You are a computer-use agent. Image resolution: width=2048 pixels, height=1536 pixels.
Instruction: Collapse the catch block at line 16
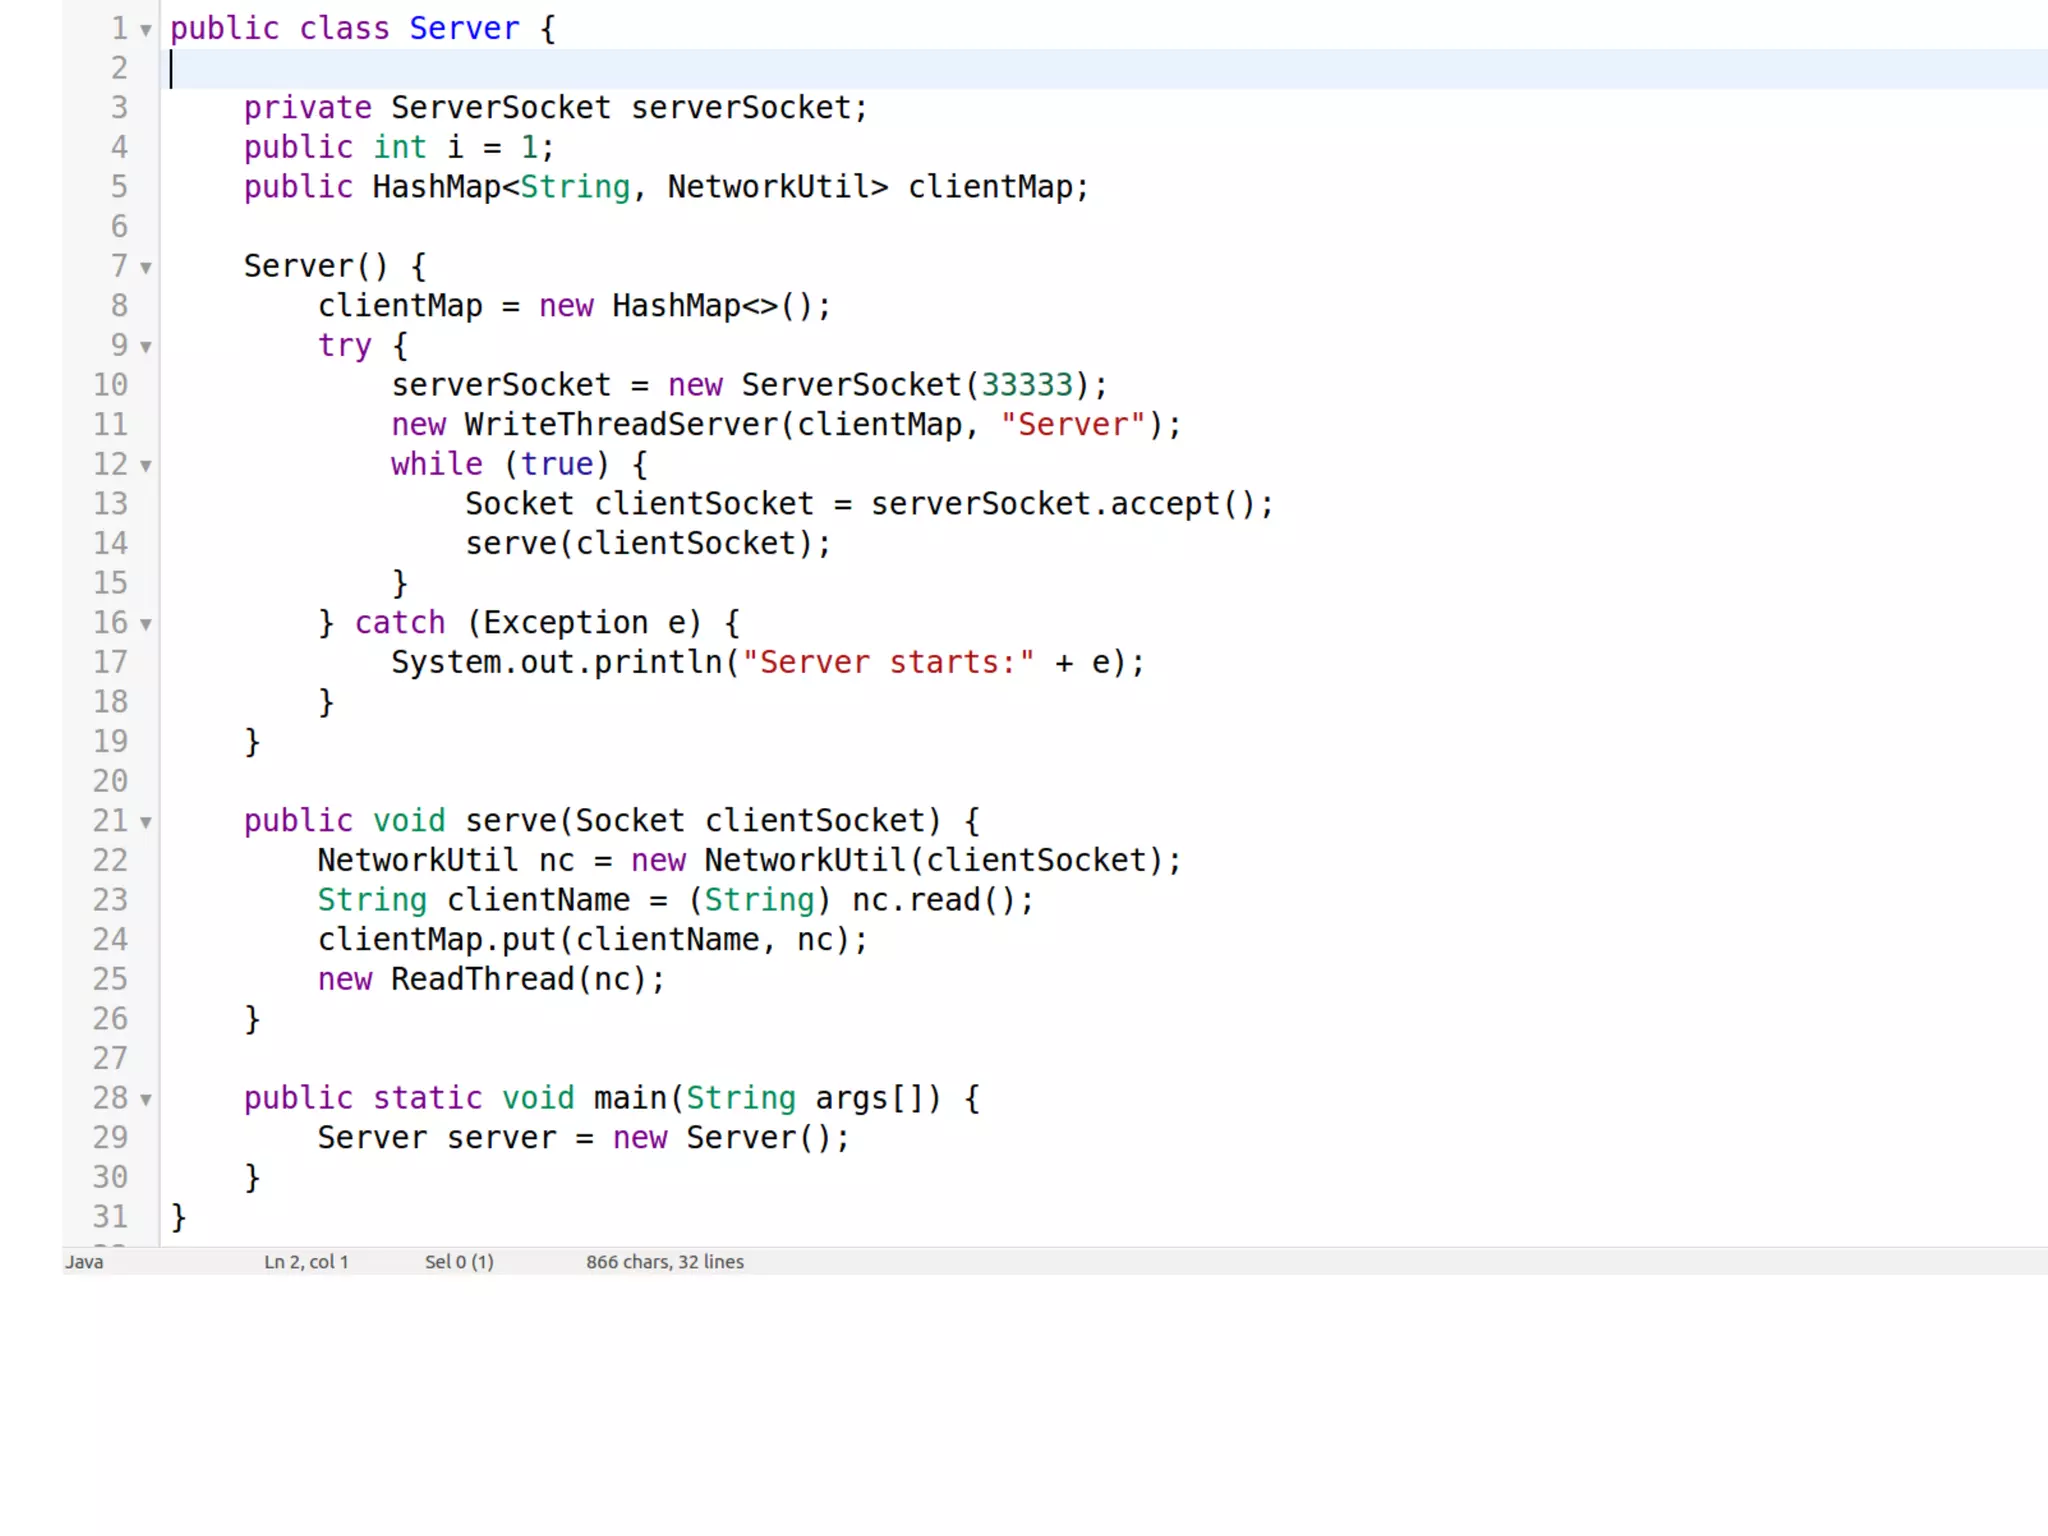(146, 624)
